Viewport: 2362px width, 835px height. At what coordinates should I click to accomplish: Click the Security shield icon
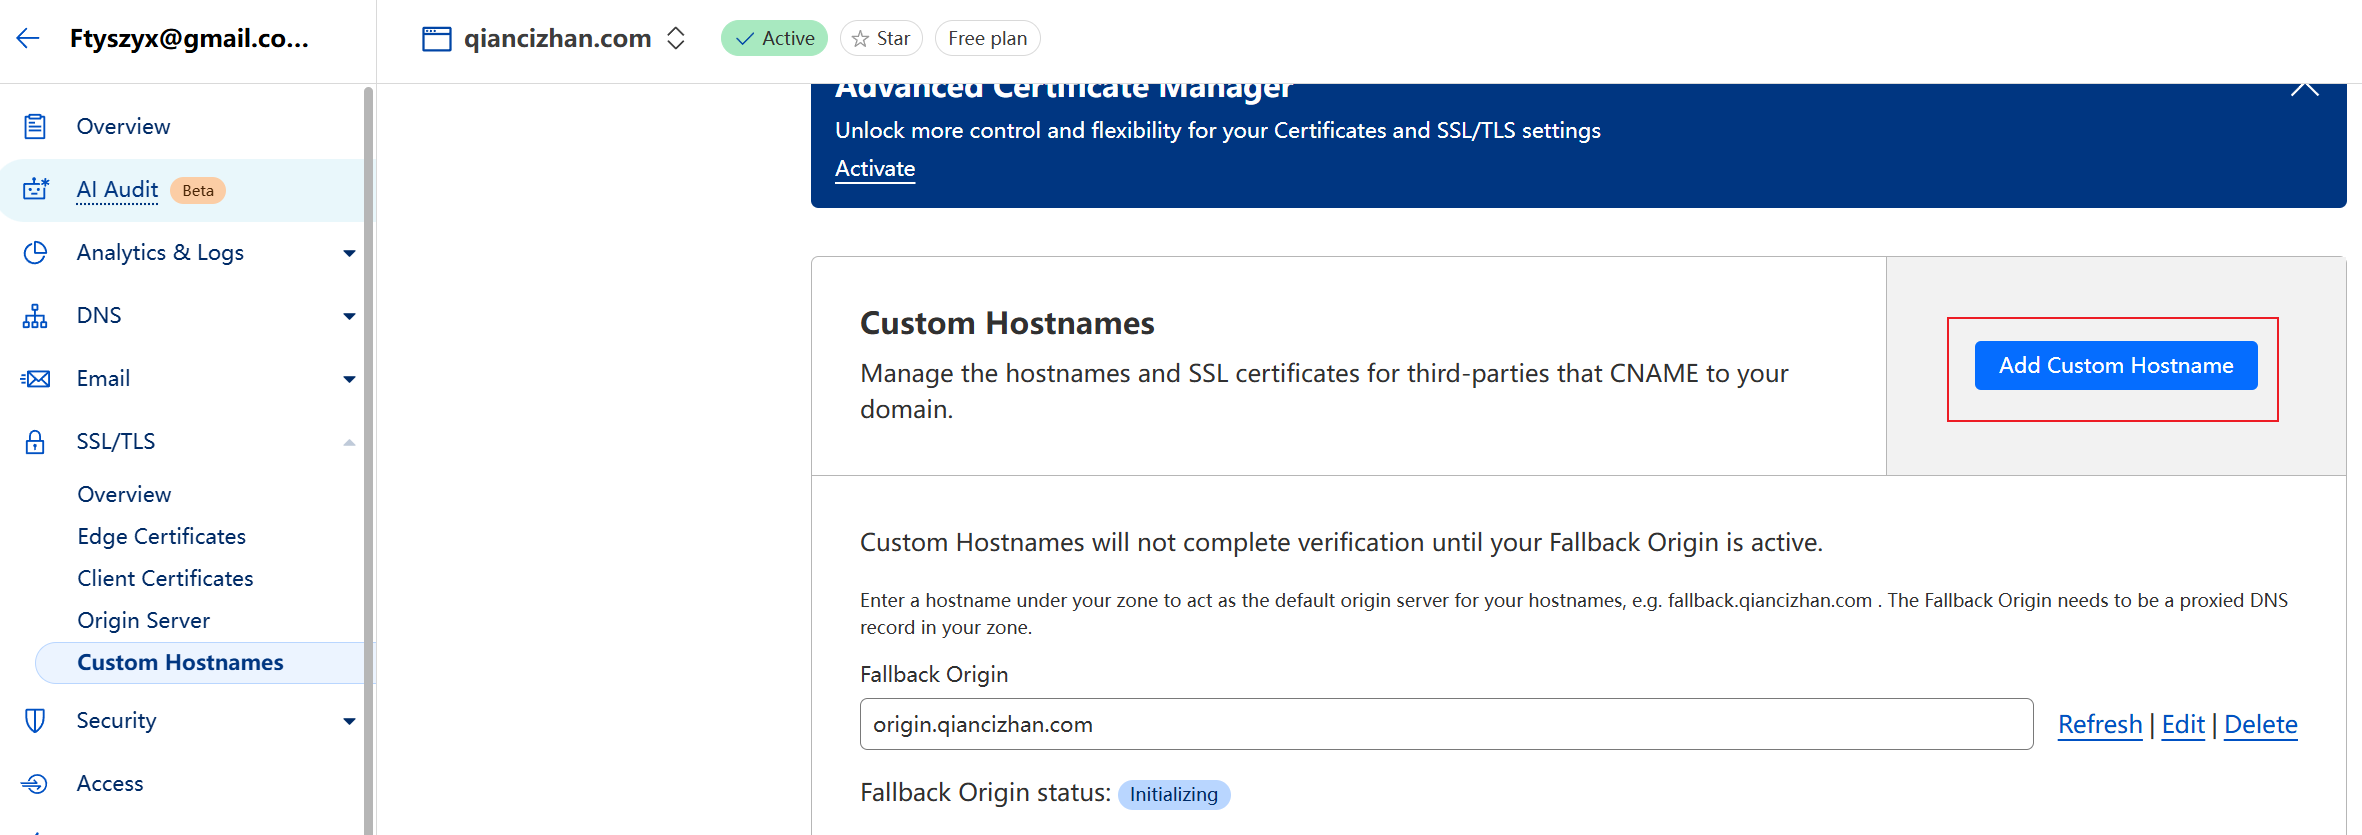[35, 720]
